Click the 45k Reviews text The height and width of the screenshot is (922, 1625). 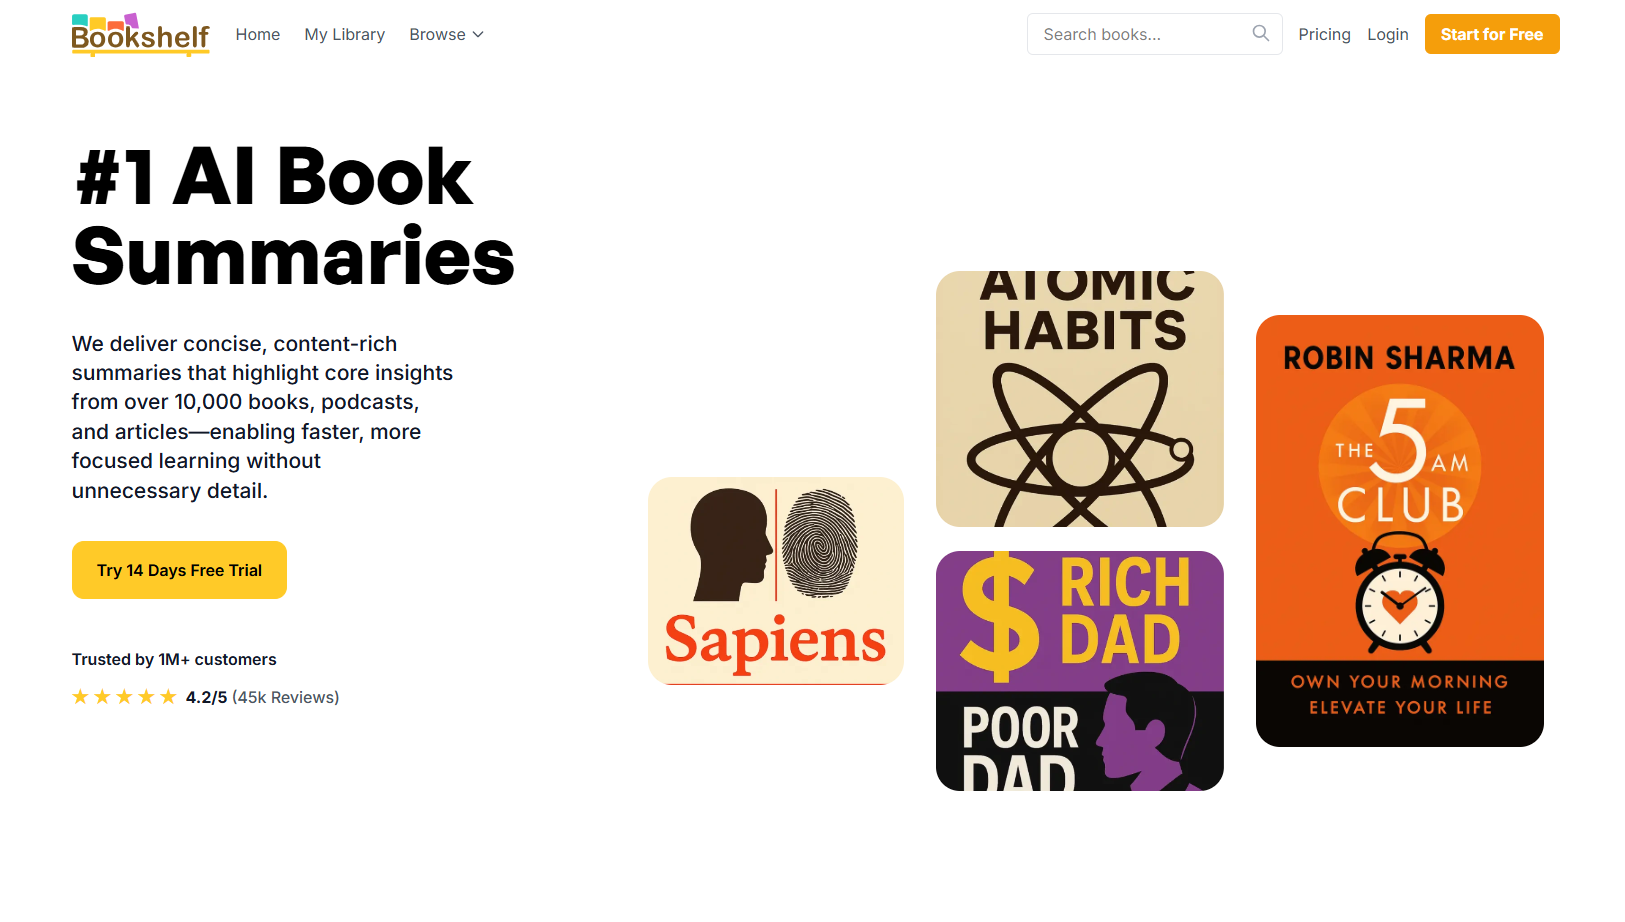286,697
